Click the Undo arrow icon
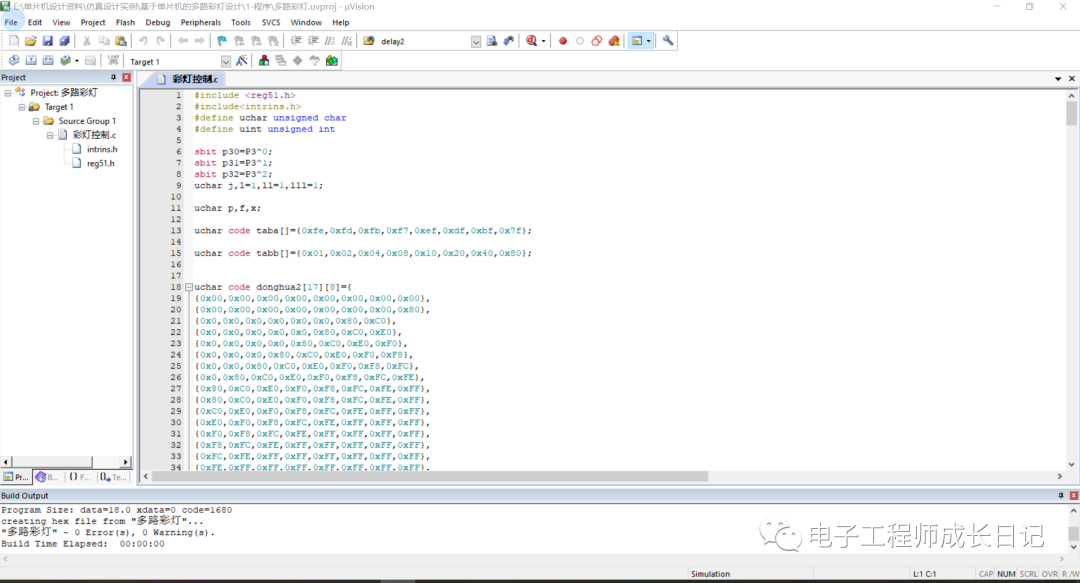 (x=143, y=41)
